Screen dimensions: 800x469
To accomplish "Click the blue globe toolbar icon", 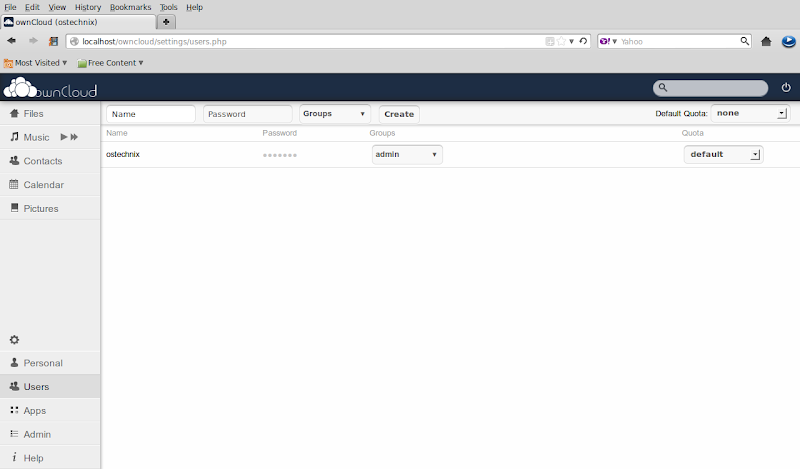I will (x=788, y=41).
